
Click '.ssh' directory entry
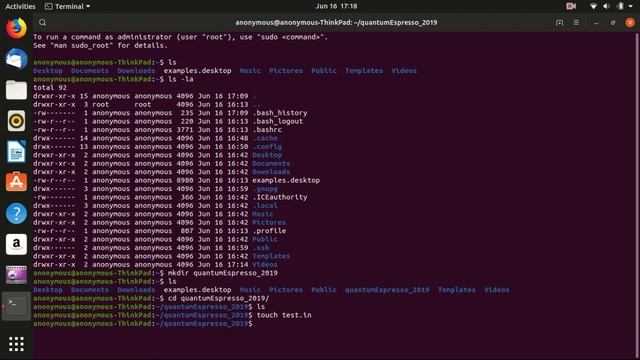(261, 248)
